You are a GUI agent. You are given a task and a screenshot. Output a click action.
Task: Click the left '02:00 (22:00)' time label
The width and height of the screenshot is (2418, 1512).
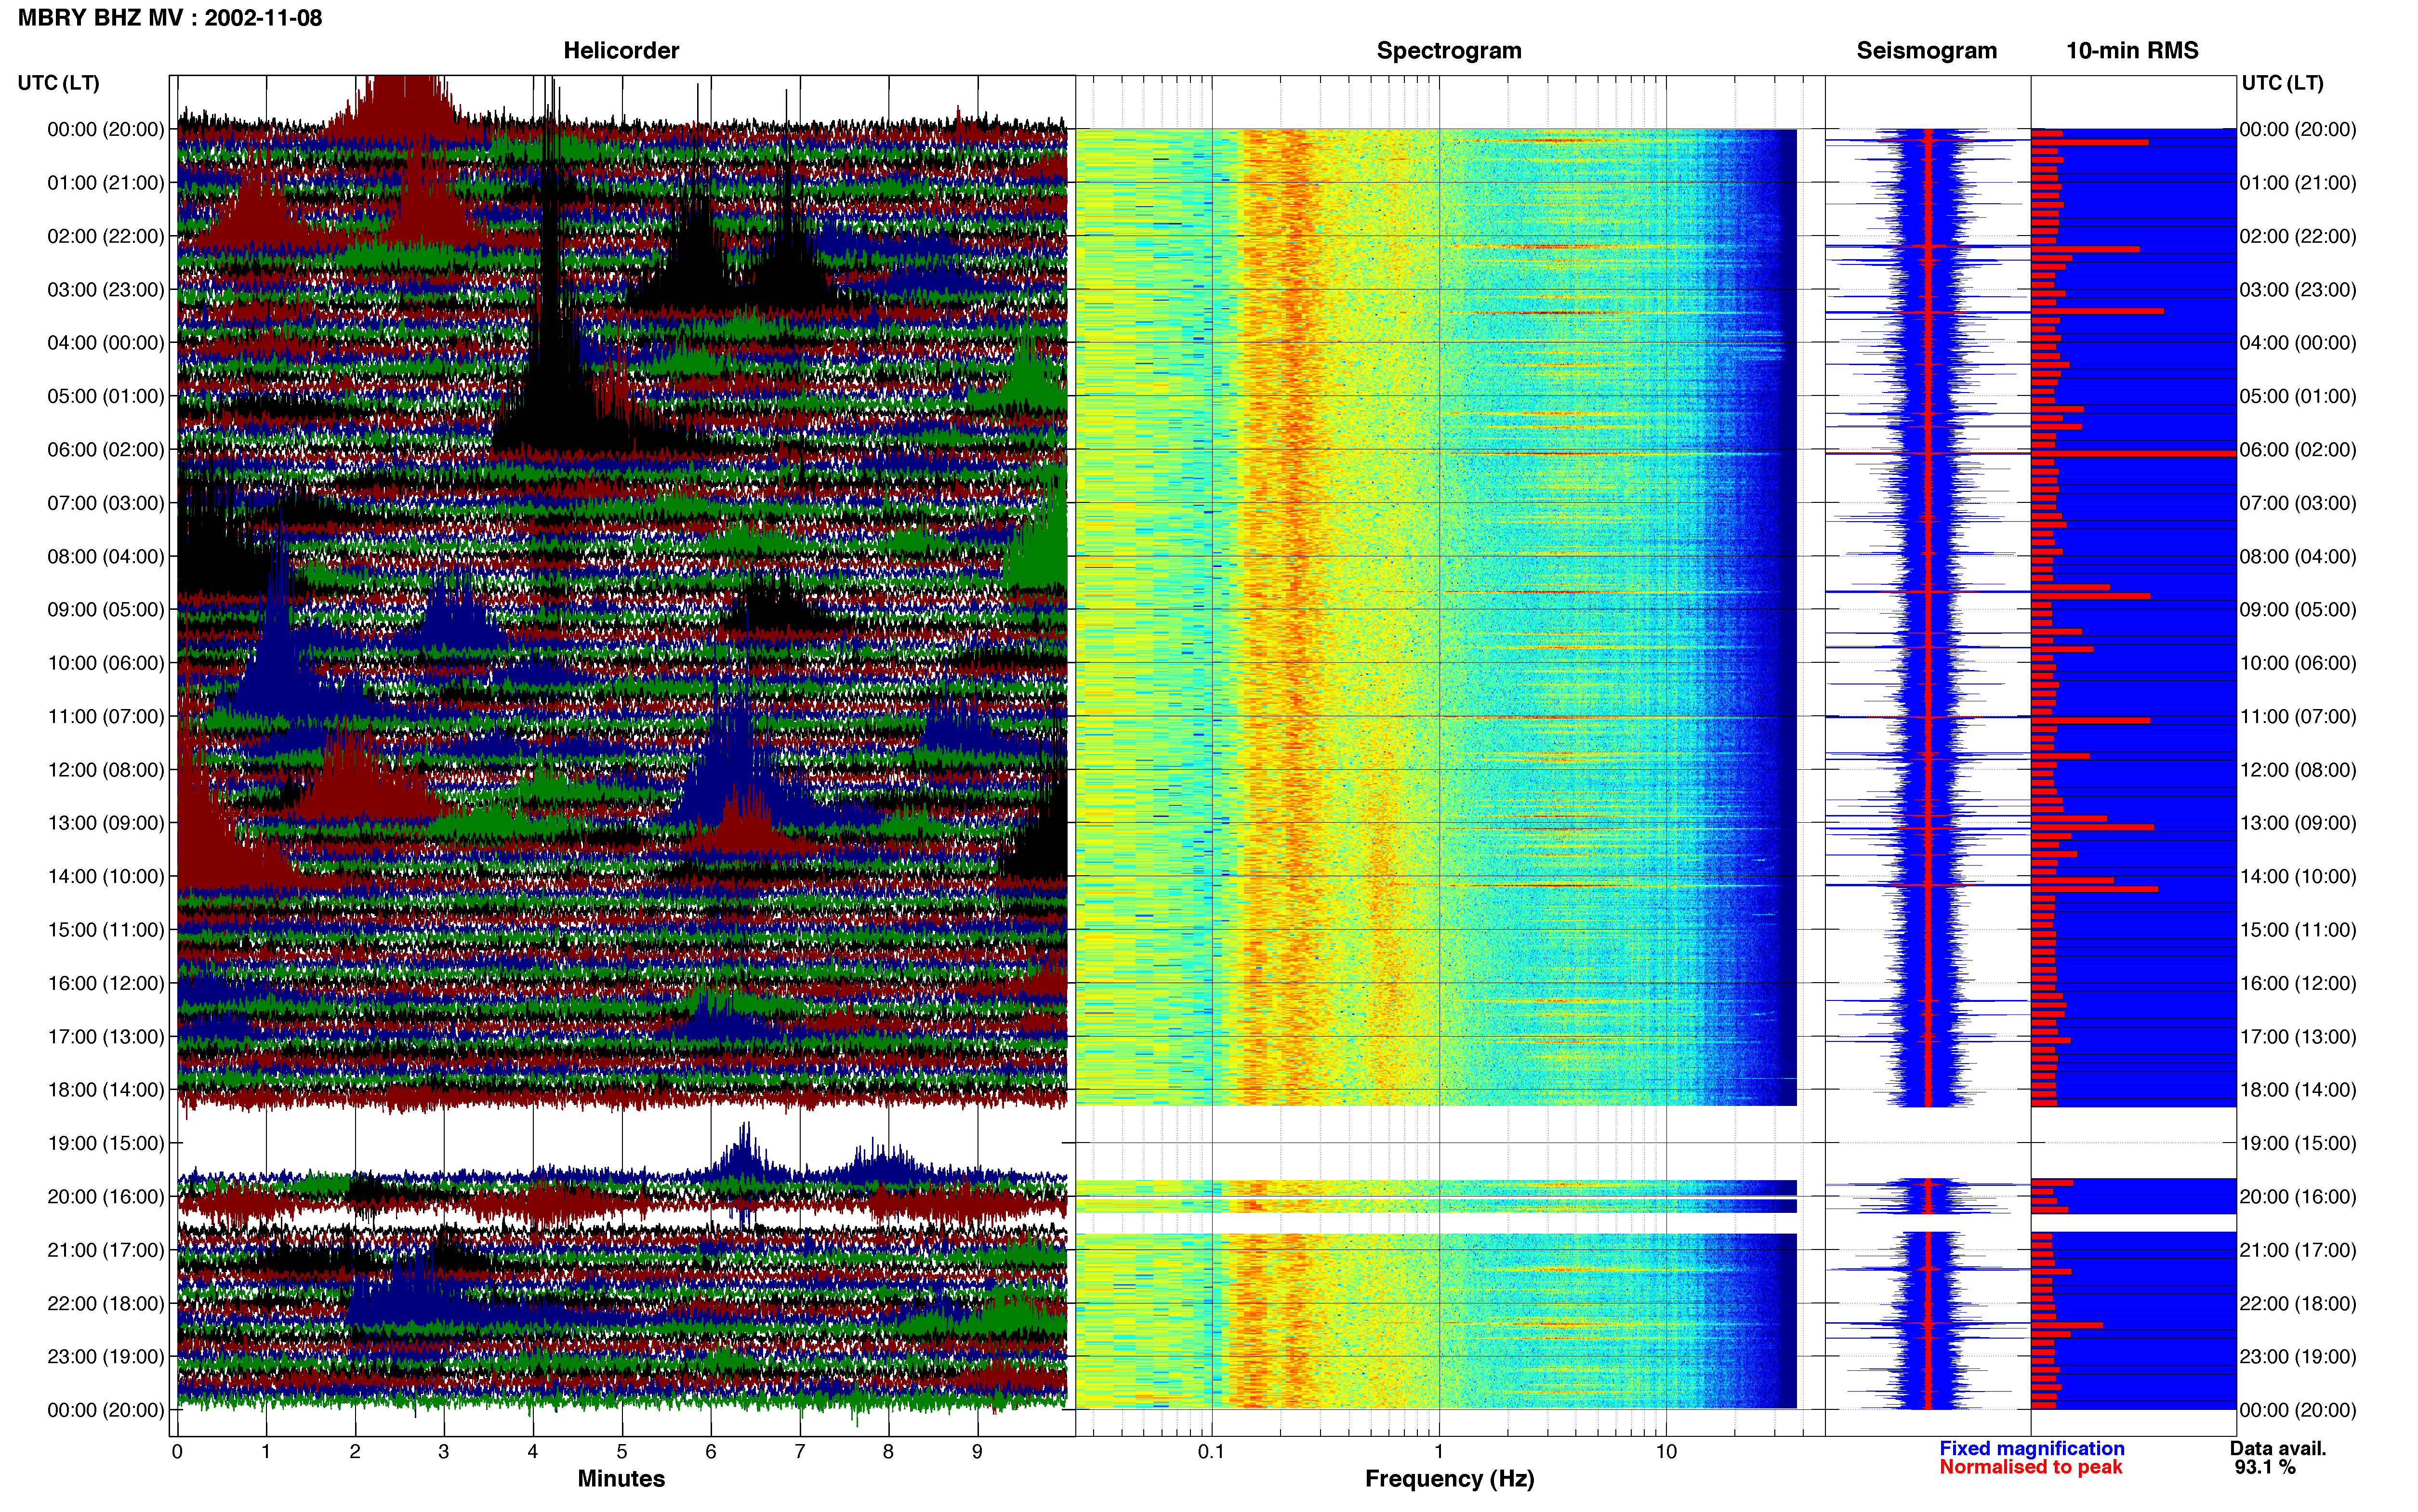[106, 236]
